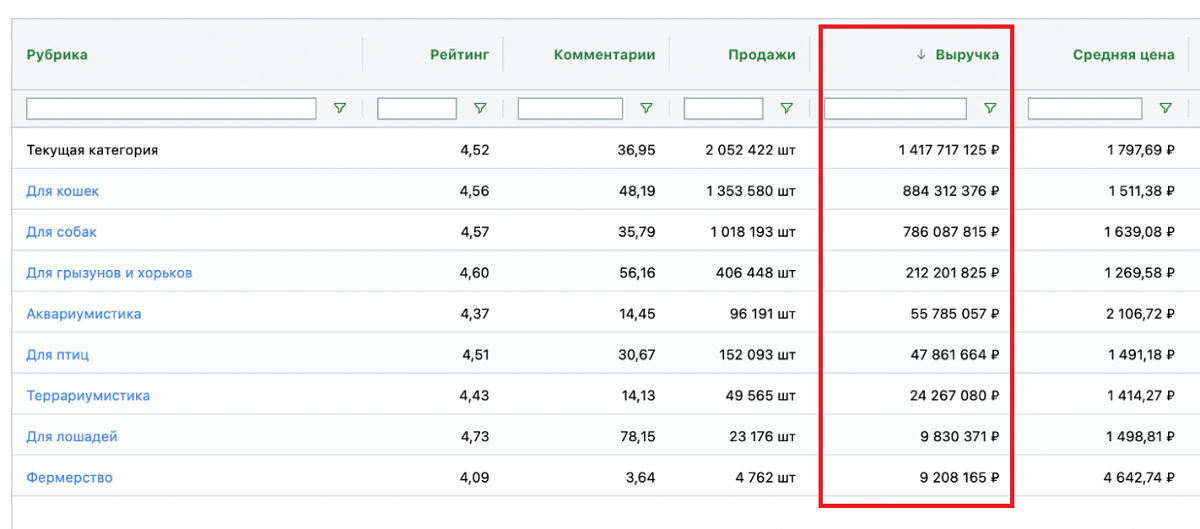1200x529 pixels.
Task: Open the filter icon under Комментарии
Action: pos(646,108)
